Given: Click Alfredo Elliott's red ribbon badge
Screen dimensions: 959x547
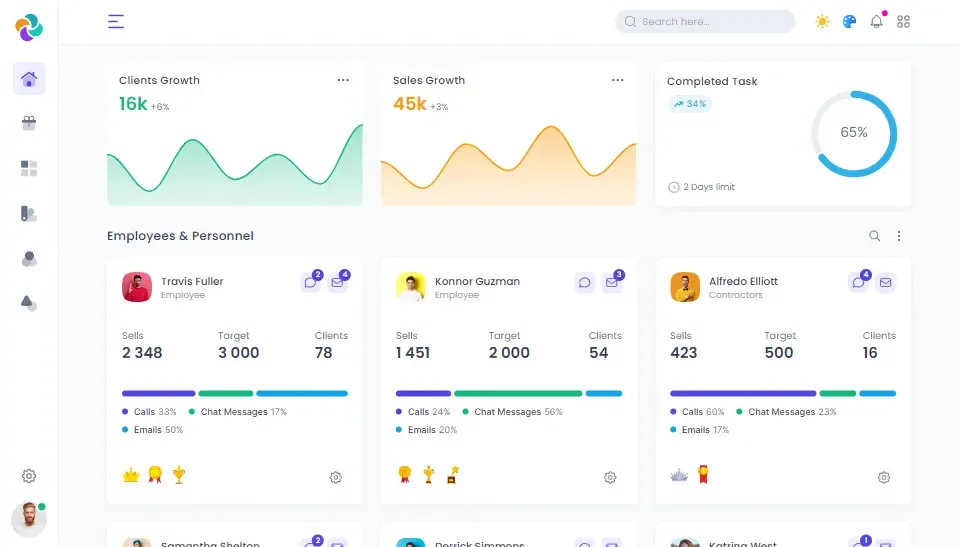Looking at the screenshot, I should 703,475.
